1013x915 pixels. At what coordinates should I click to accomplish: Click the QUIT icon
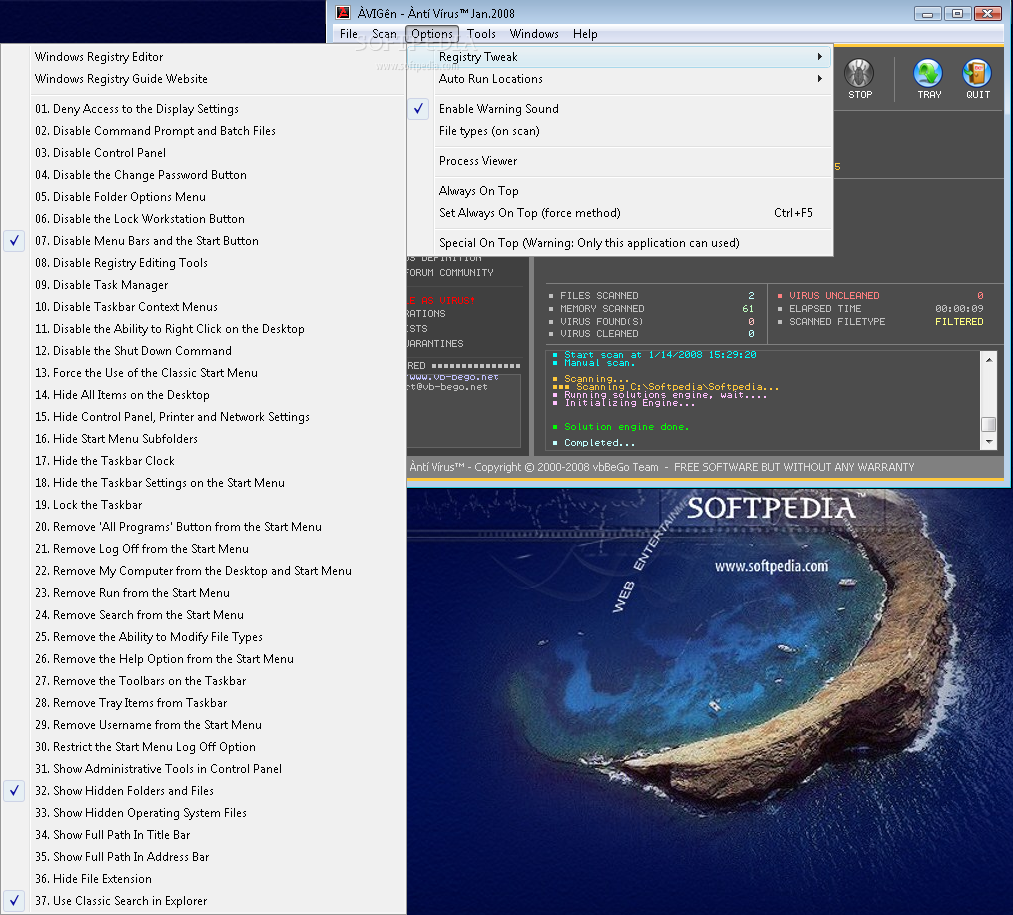coord(977,79)
